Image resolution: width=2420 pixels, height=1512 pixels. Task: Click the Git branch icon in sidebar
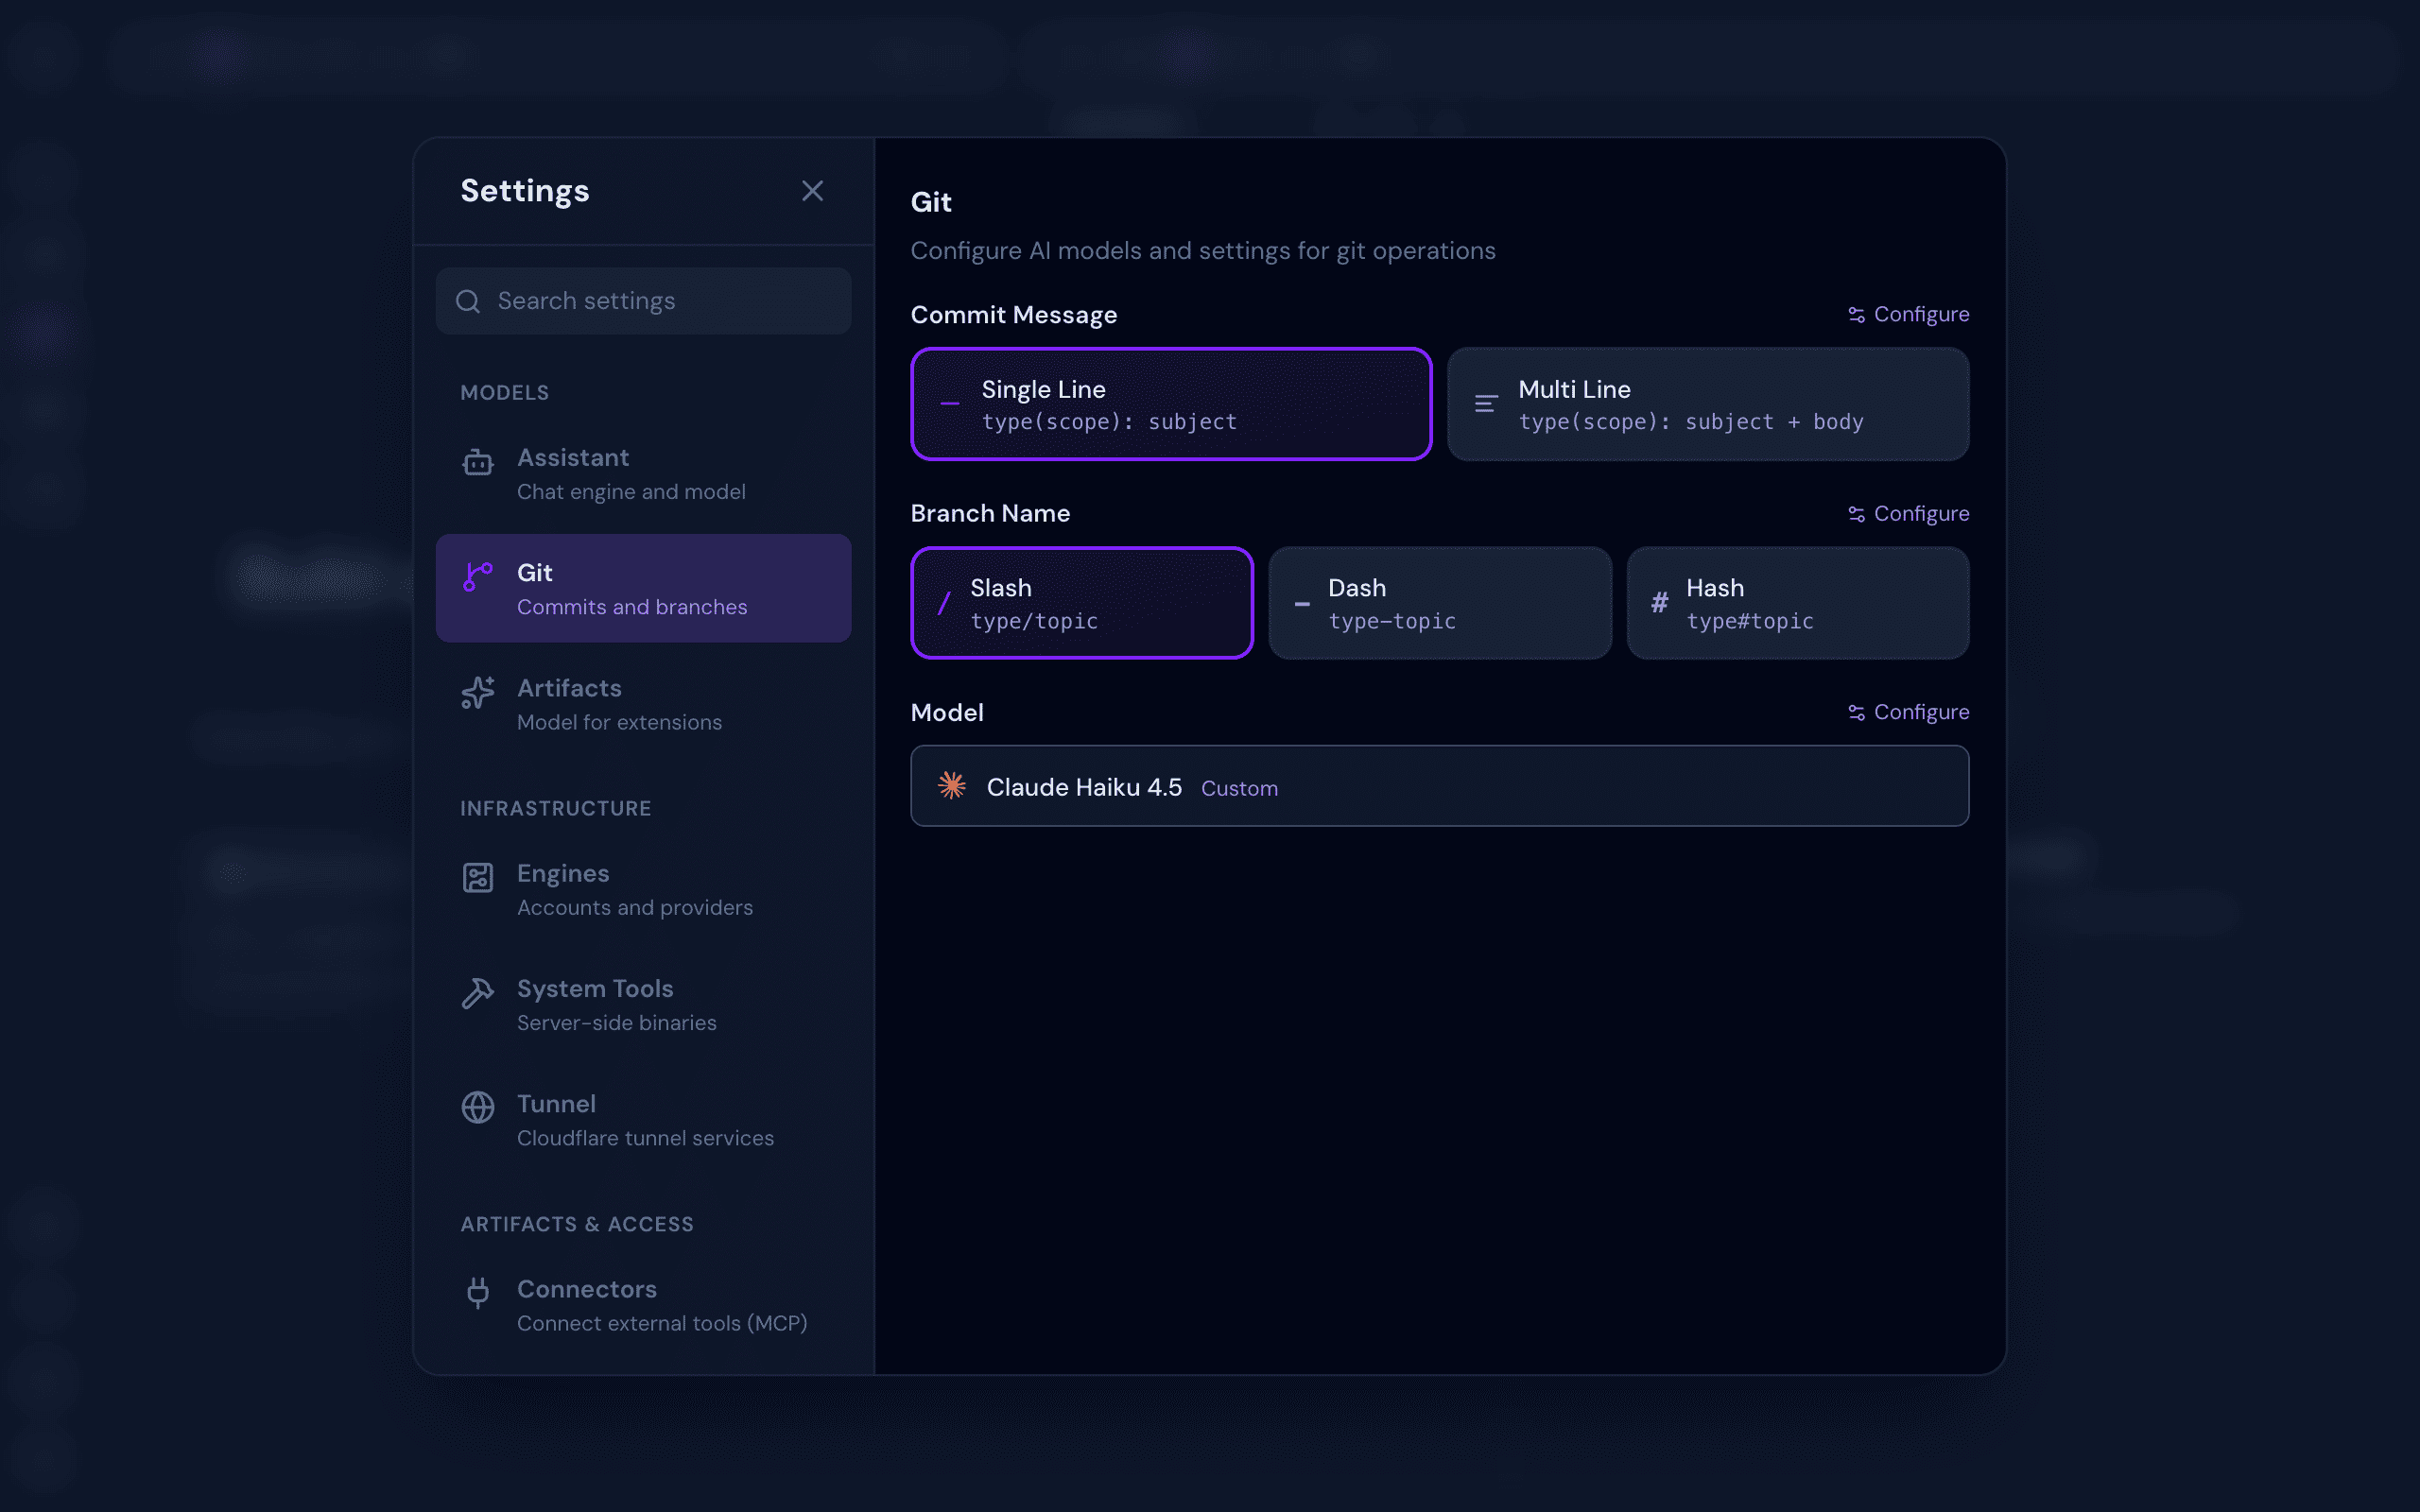pyautogui.click(x=478, y=576)
